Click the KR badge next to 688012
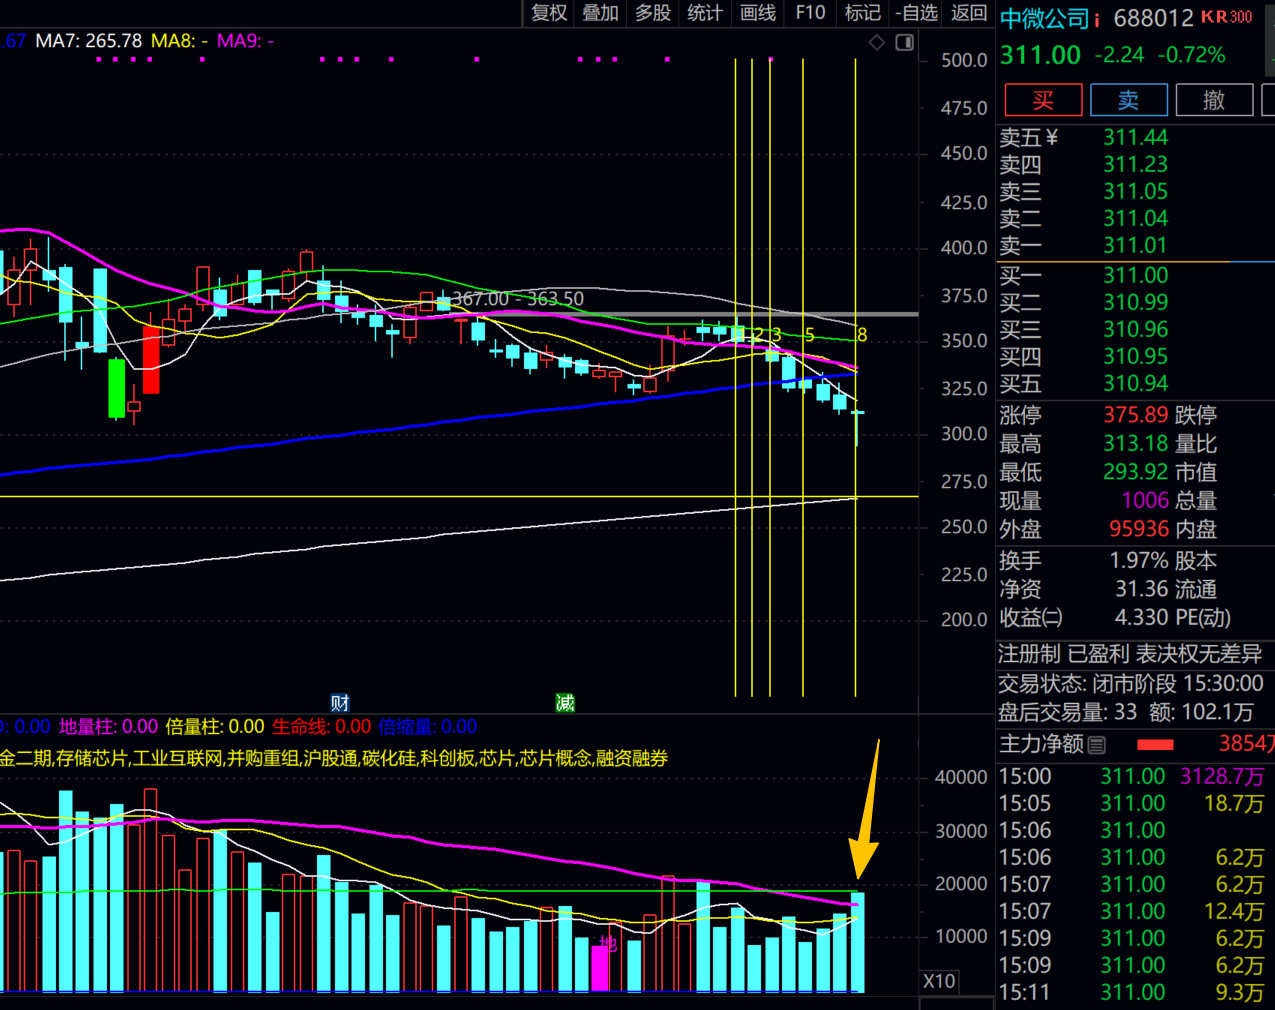The width and height of the screenshot is (1275, 1010). pyautogui.click(x=1214, y=17)
